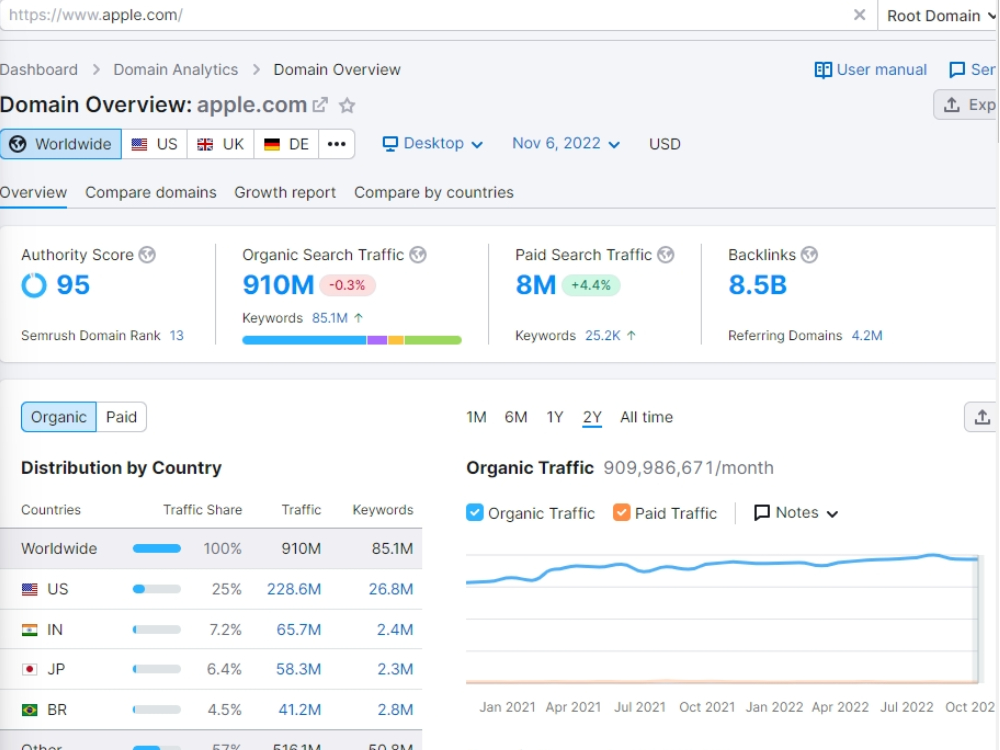1000x750 pixels.
Task: Click the organic keywords up arrow
Action: pyautogui.click(x=358, y=318)
